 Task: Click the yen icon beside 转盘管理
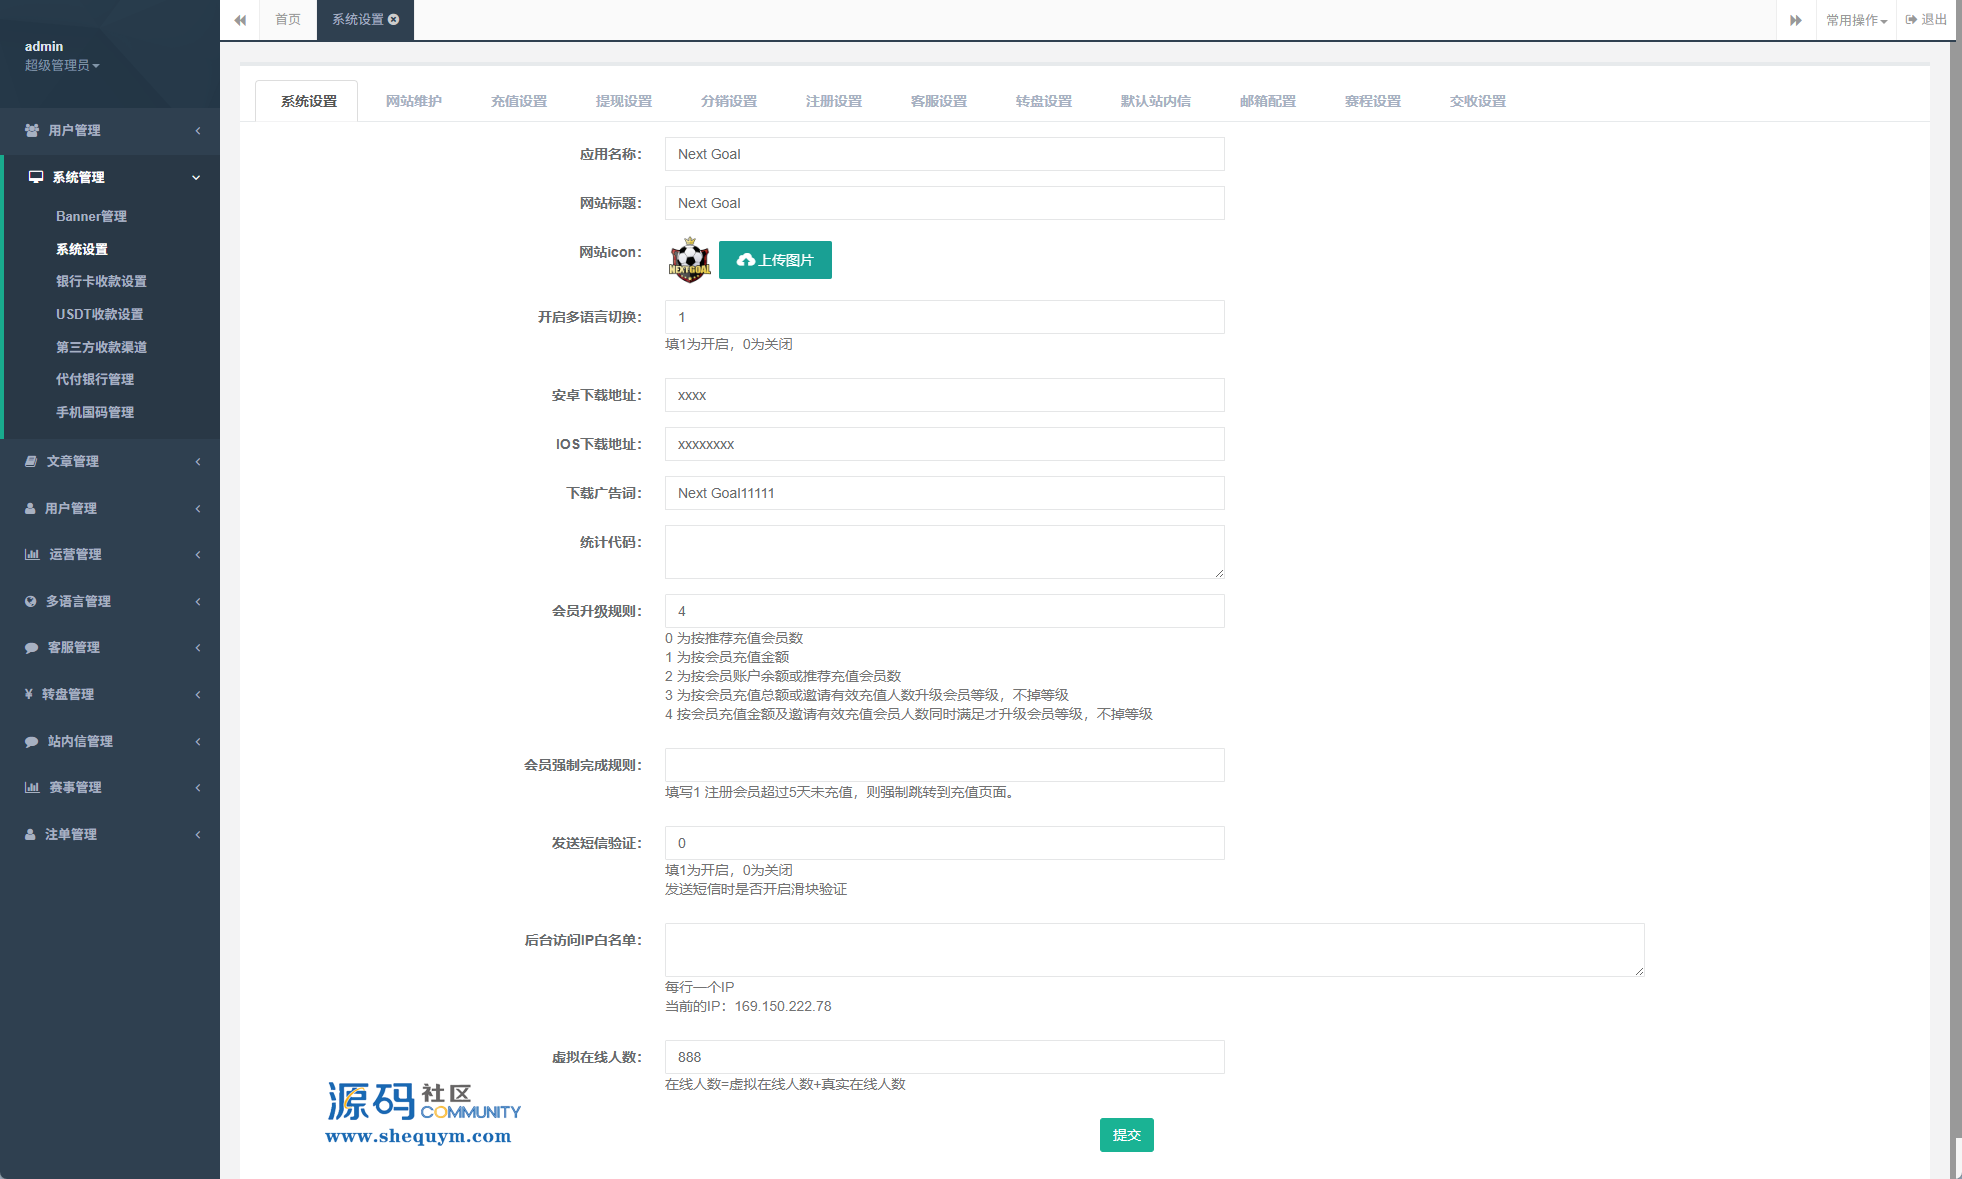click(29, 694)
